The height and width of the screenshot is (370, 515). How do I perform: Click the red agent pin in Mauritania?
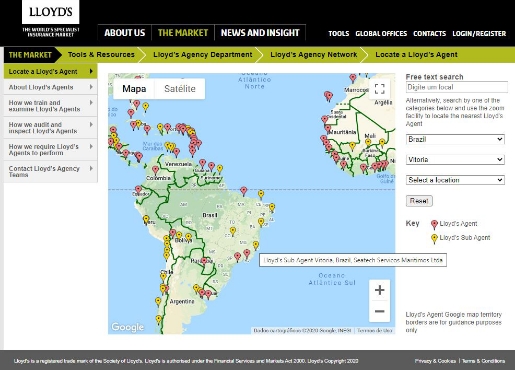(x=328, y=128)
